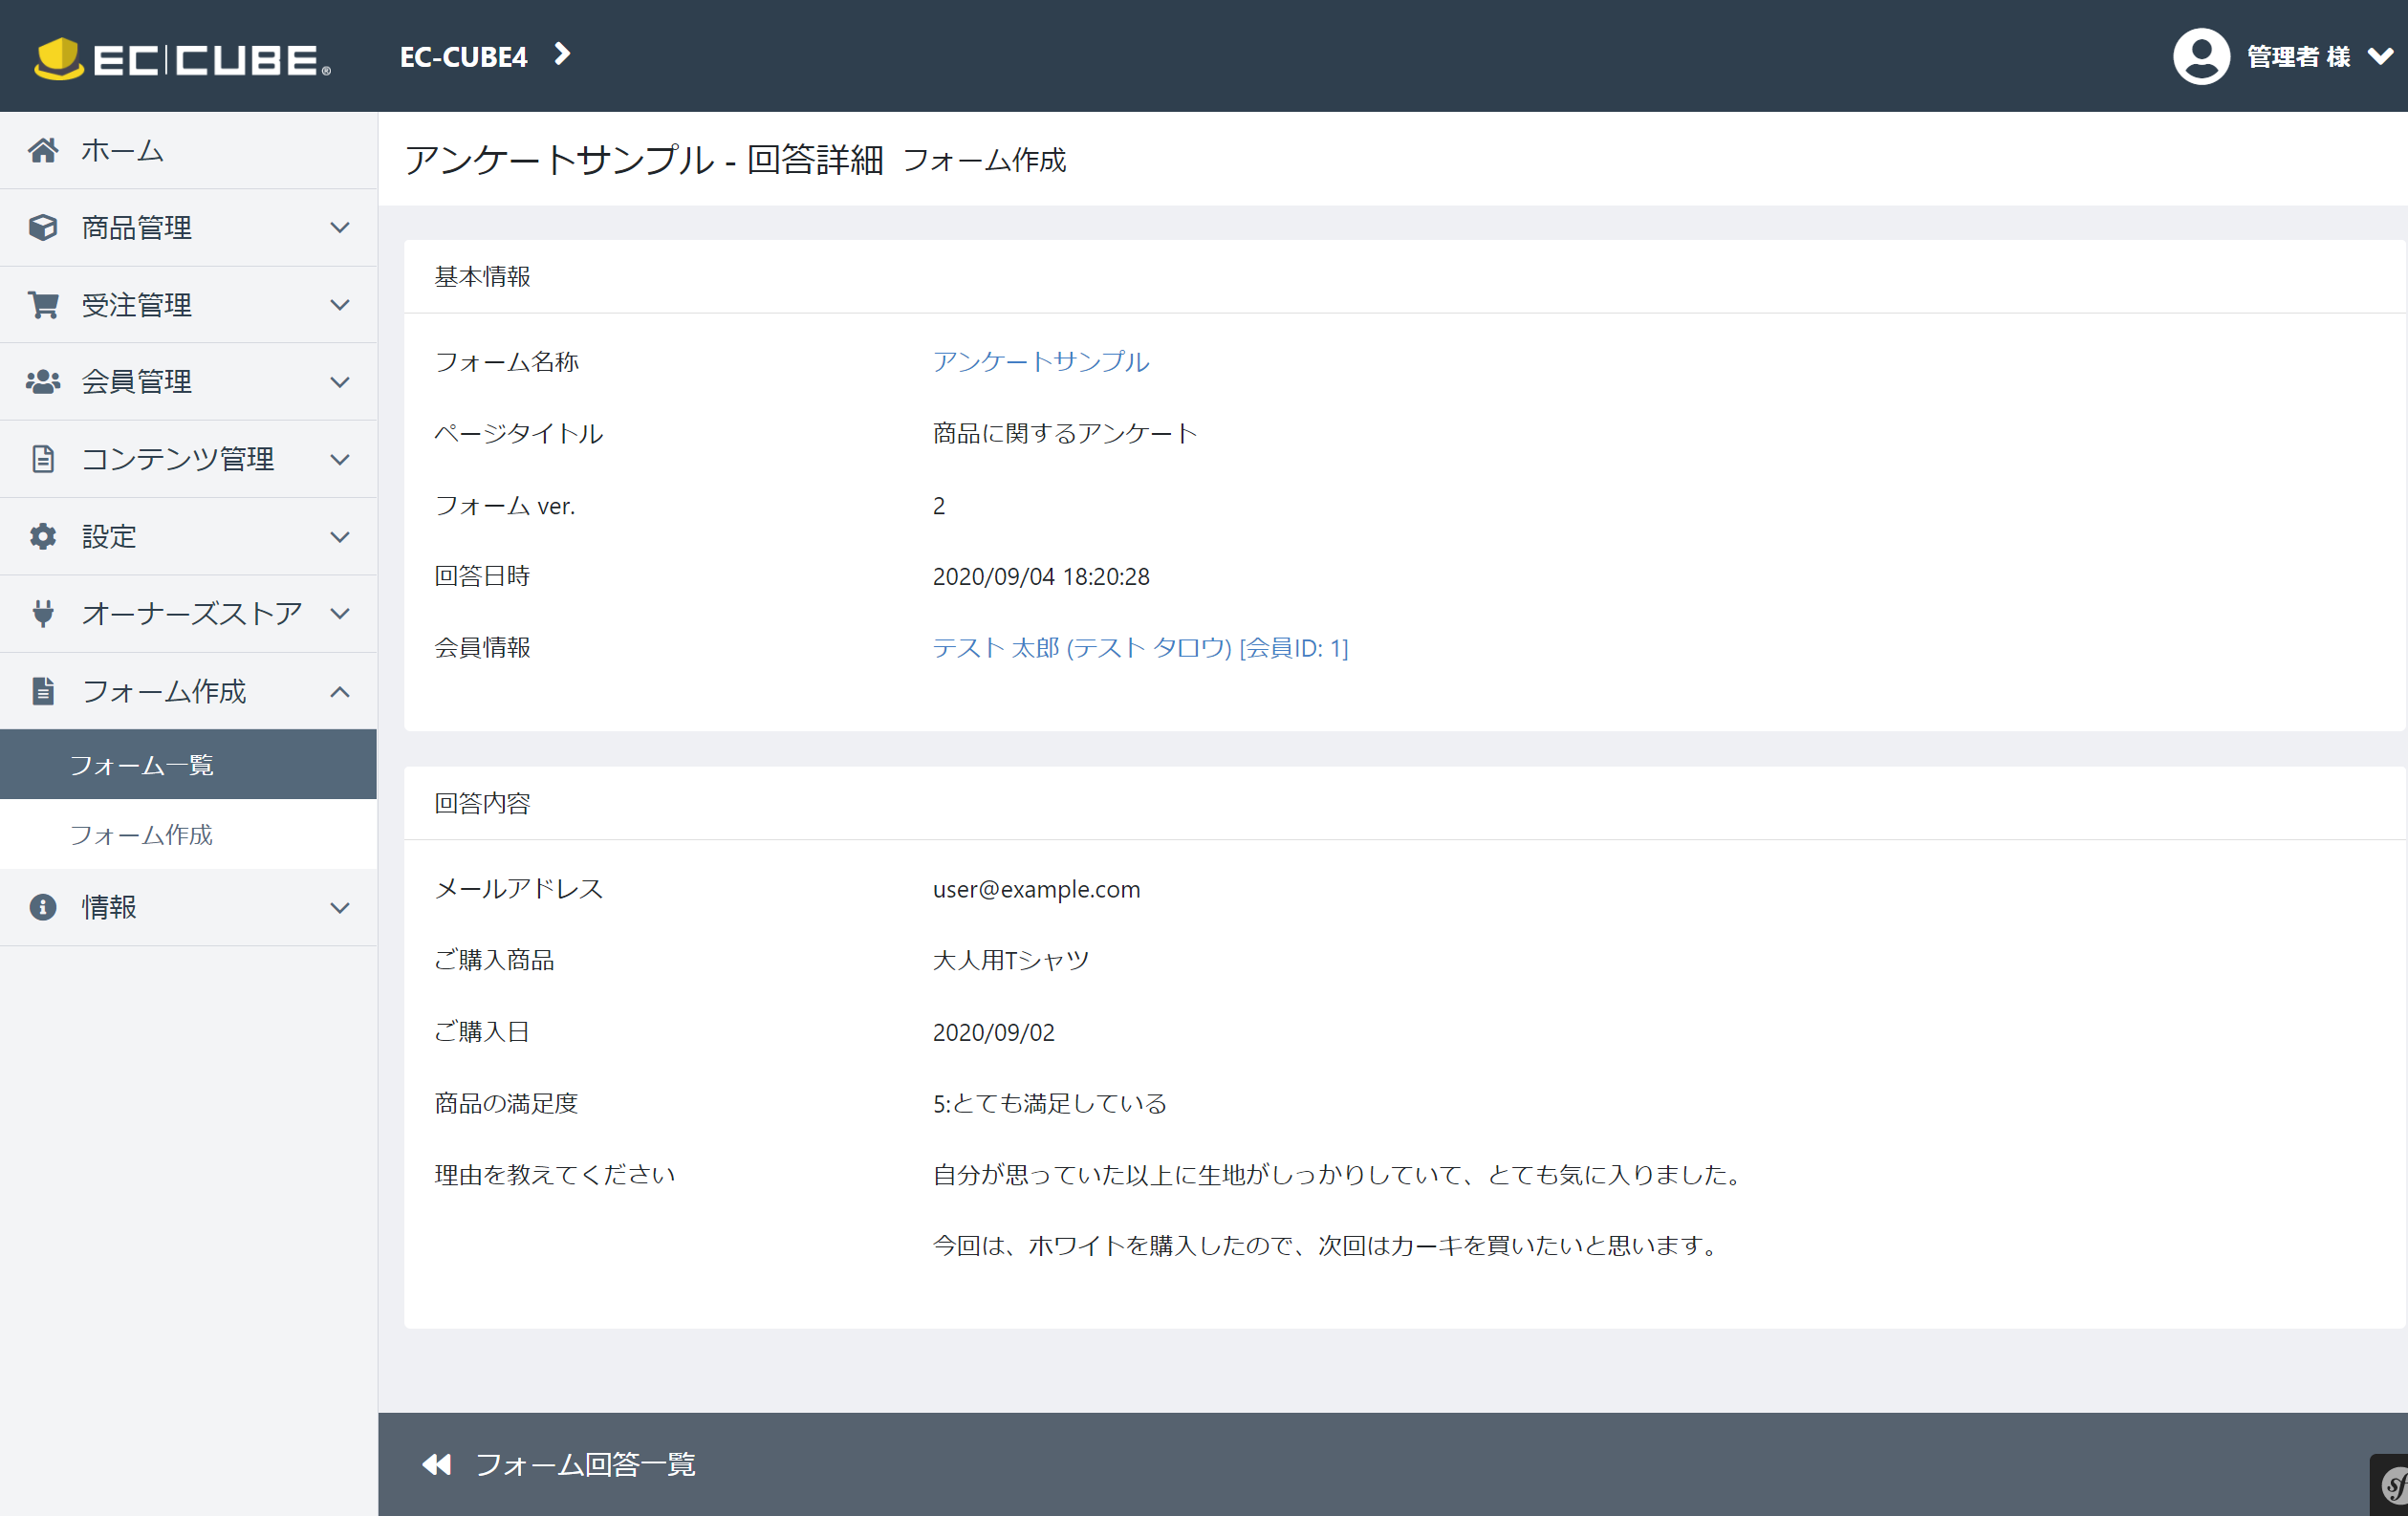Expand the 商品管理 chevron
The height and width of the screenshot is (1516, 2408).
pyautogui.click(x=340, y=228)
